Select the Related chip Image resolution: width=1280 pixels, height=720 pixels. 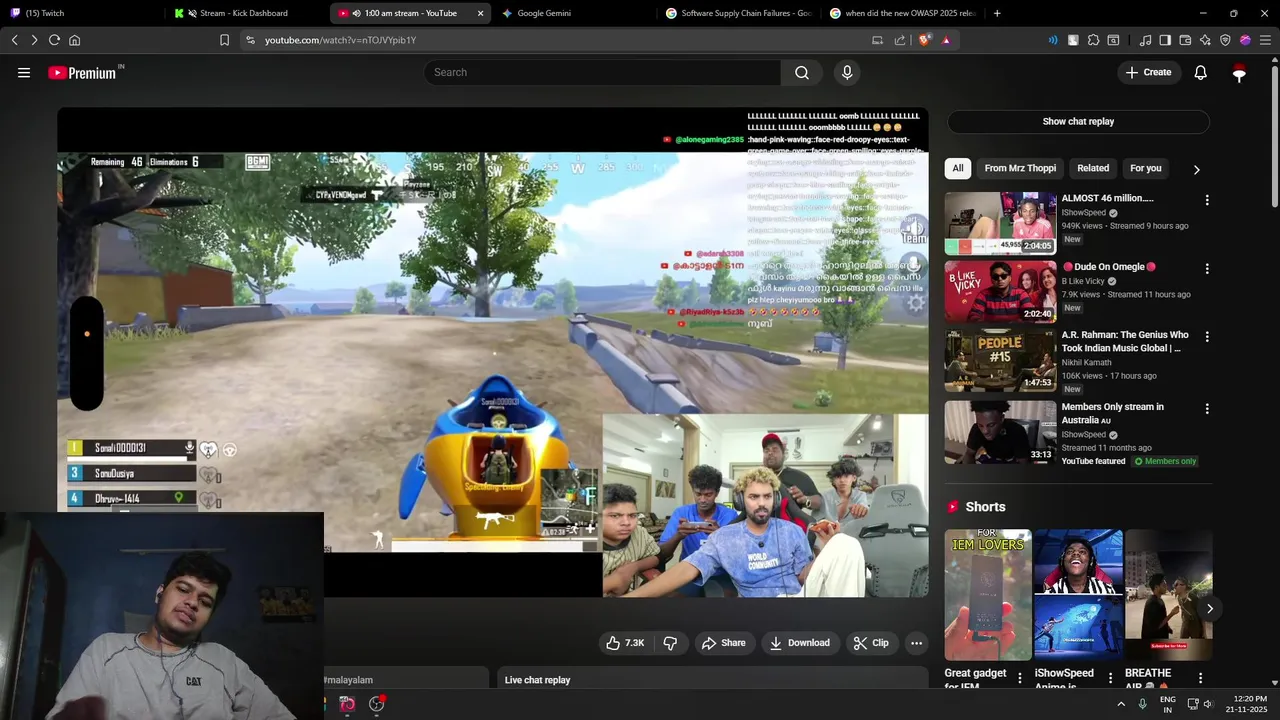pos(1093,168)
